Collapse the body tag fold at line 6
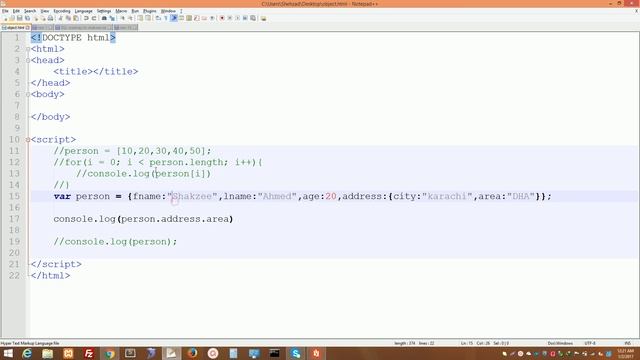The image size is (640, 360). point(28,94)
